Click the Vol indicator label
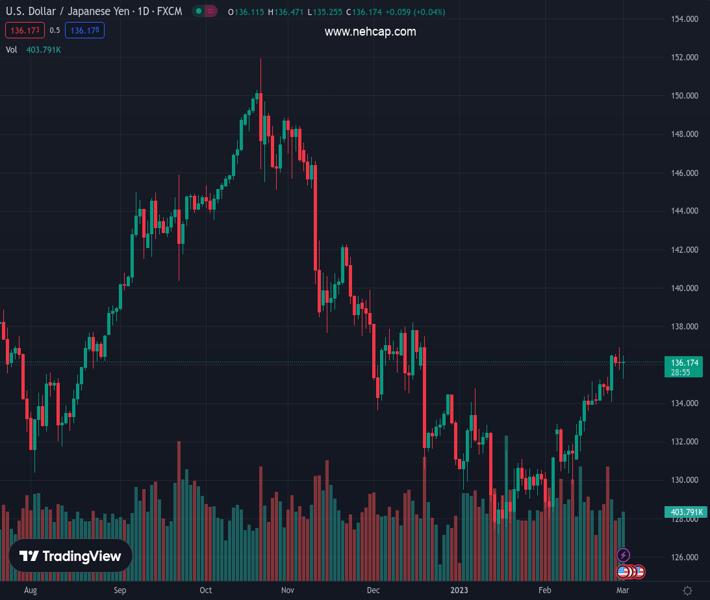The width and height of the screenshot is (710, 600). [x=13, y=49]
